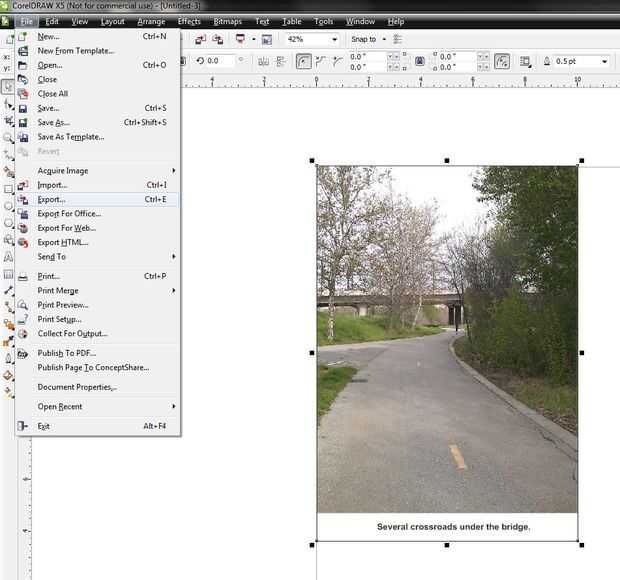Open dropdown arrow beside application launcher

click(253, 39)
